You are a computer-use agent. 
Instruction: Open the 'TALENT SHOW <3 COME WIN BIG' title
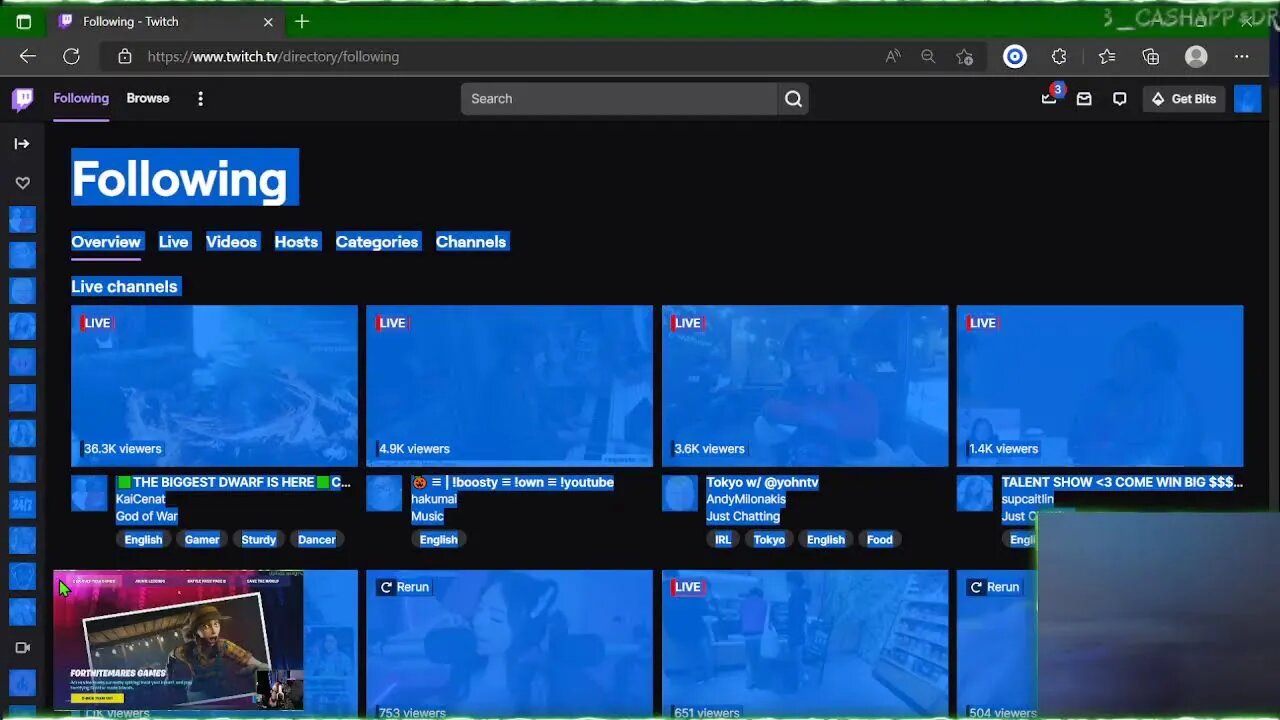tap(1122, 482)
